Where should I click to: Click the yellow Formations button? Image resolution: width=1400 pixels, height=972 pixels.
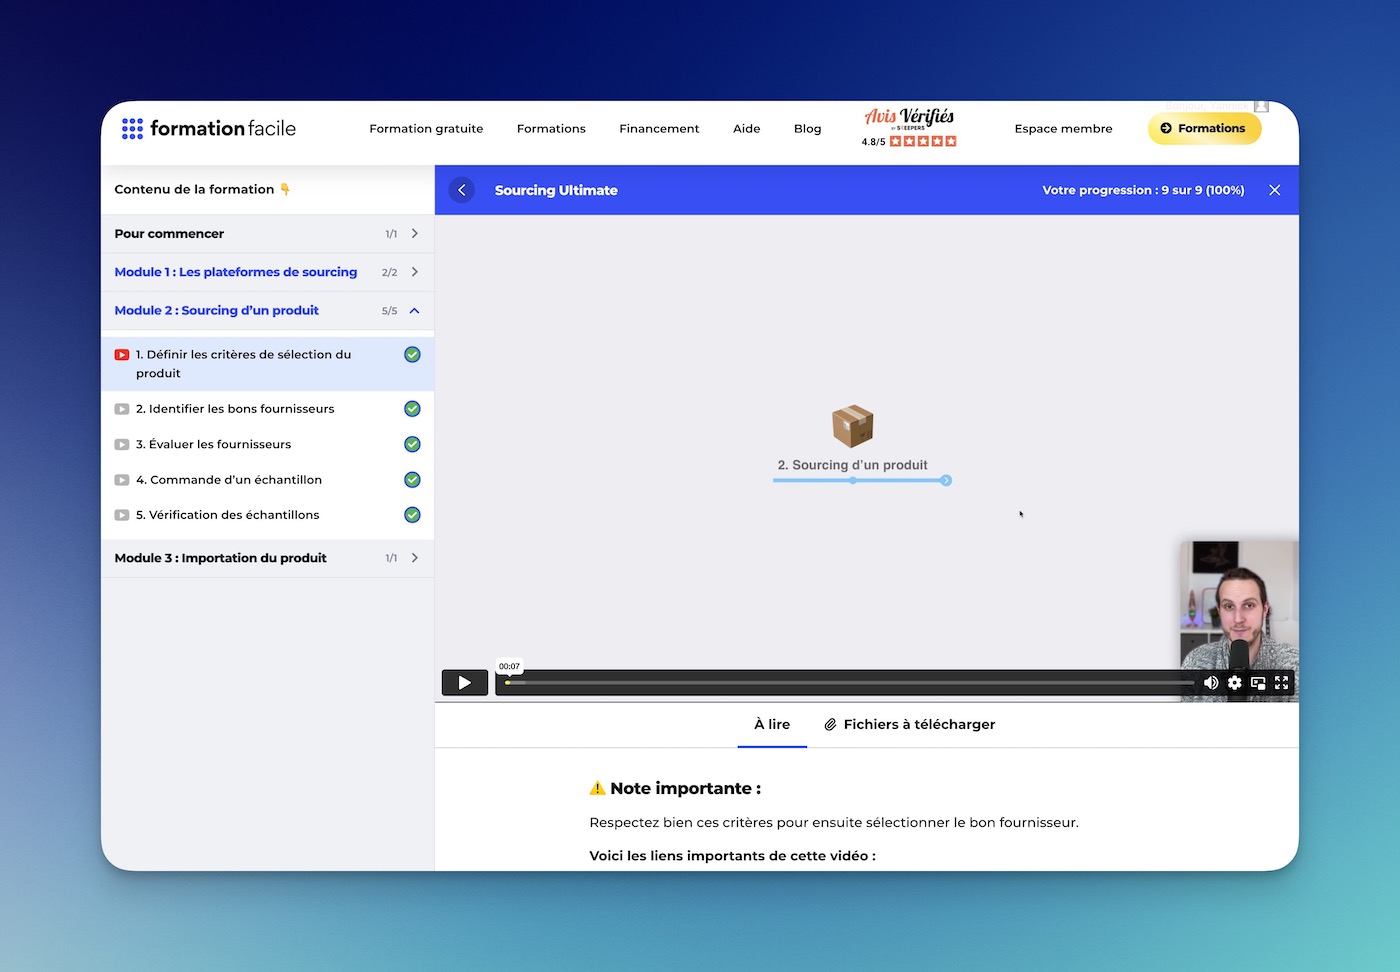[x=1203, y=129]
